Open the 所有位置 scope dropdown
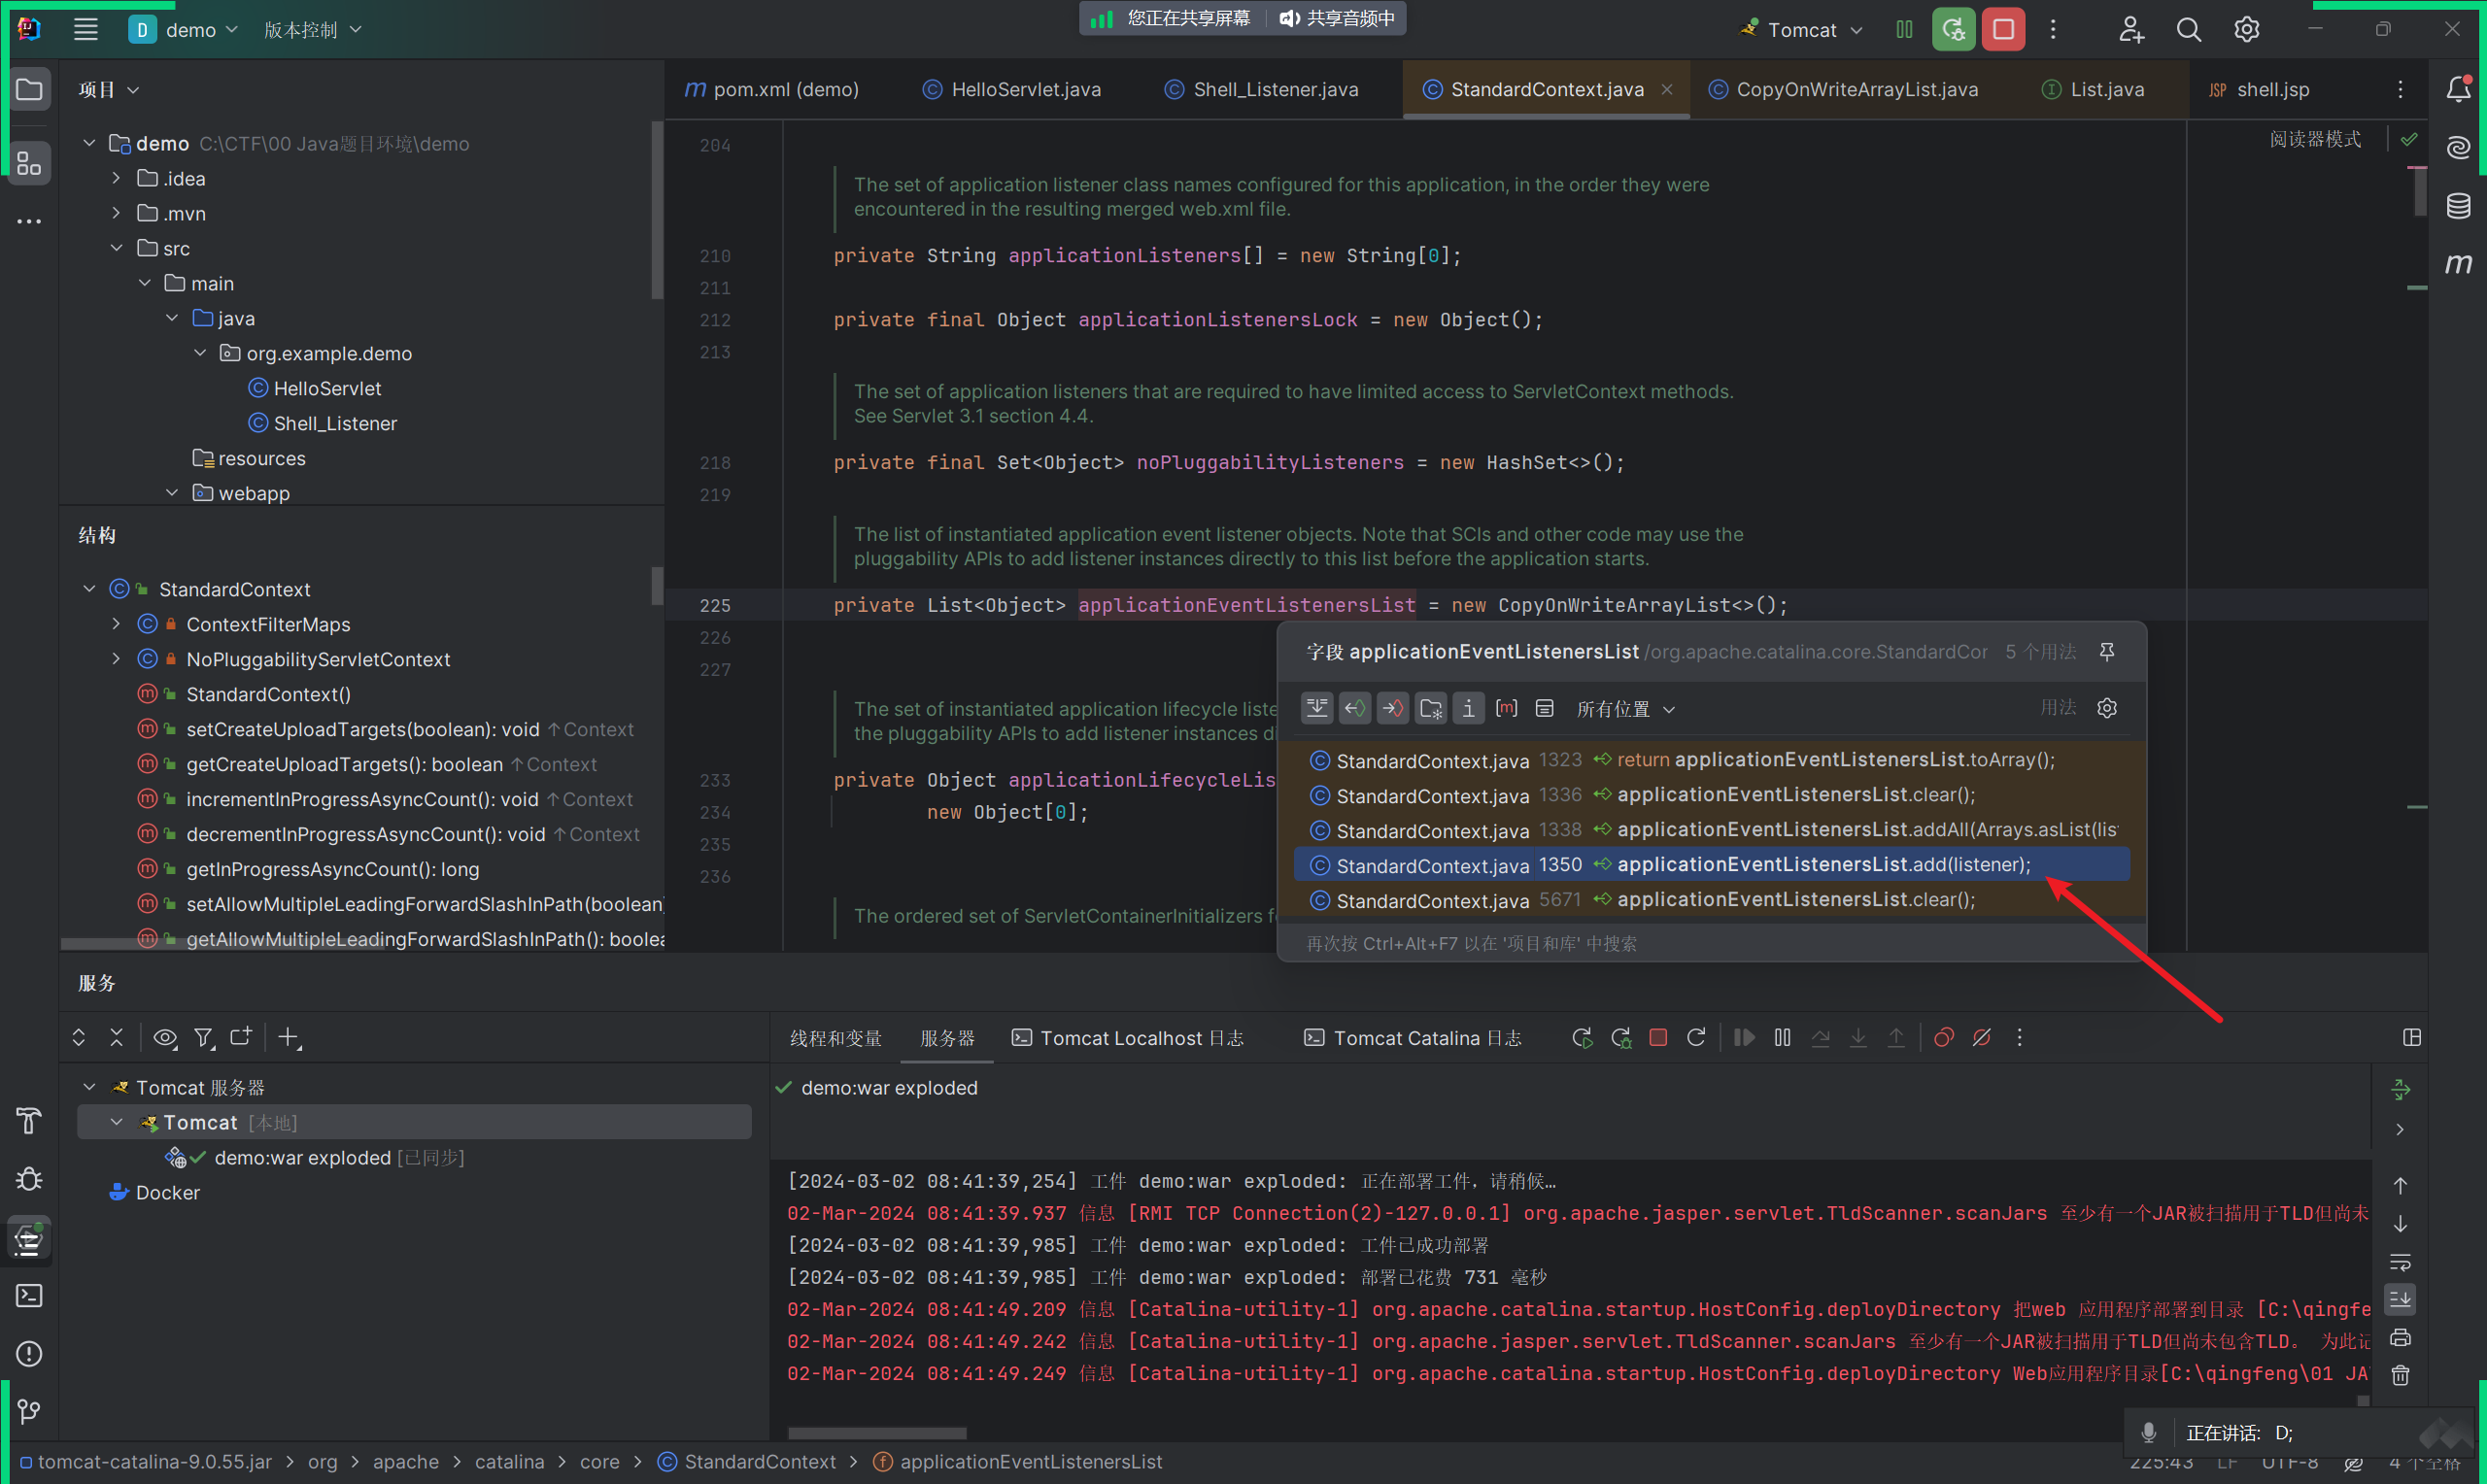Image resolution: width=2487 pixels, height=1484 pixels. tap(1624, 709)
